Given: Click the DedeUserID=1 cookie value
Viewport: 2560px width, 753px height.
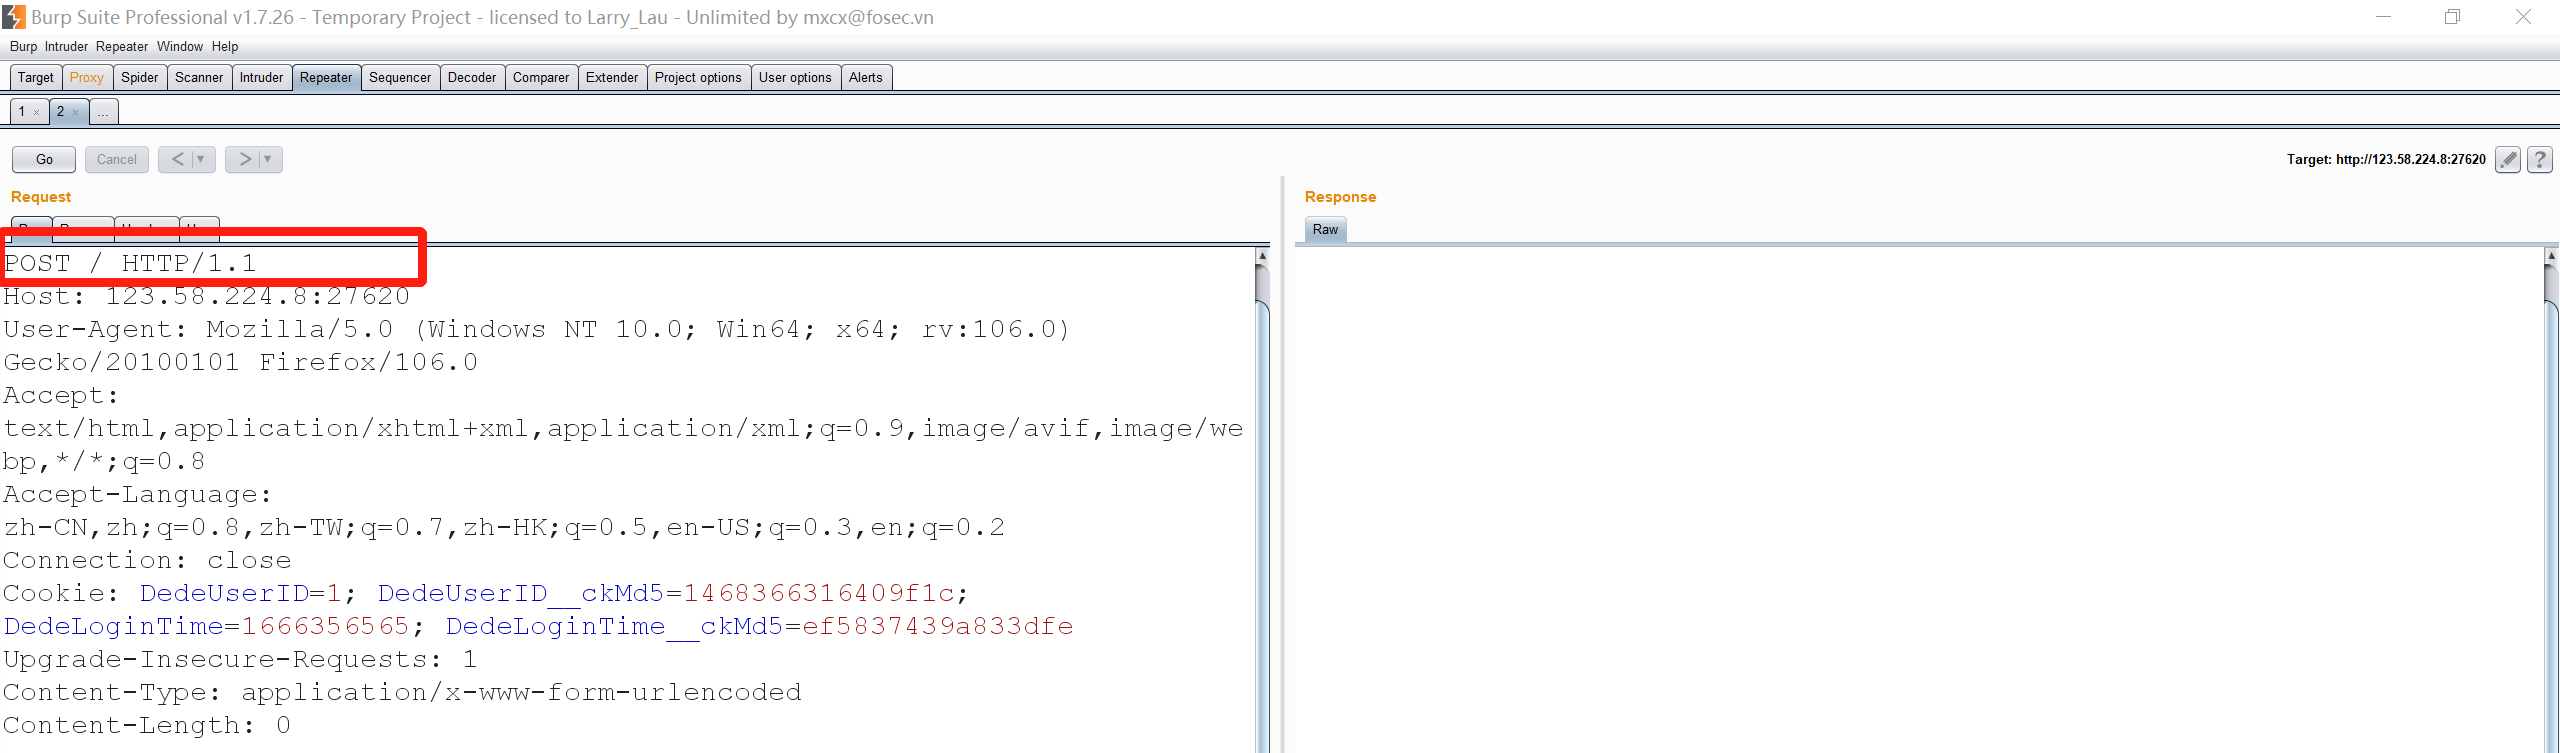Looking at the screenshot, I should (241, 594).
